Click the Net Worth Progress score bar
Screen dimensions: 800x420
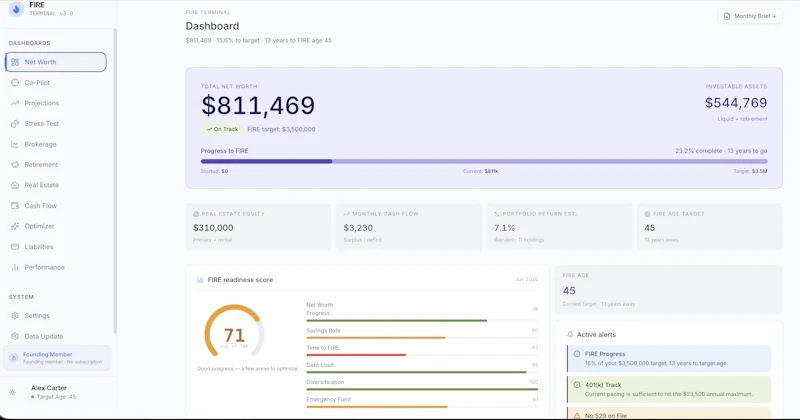(x=422, y=320)
